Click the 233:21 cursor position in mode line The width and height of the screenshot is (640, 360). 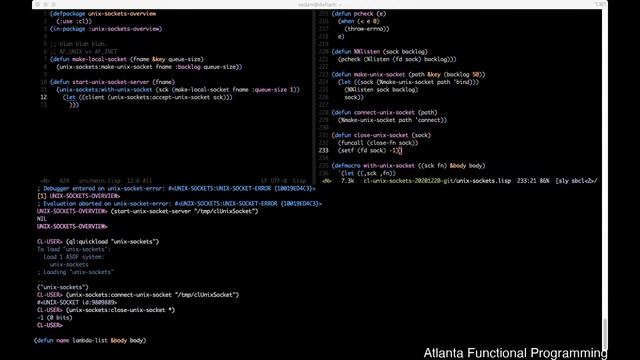click(528, 181)
